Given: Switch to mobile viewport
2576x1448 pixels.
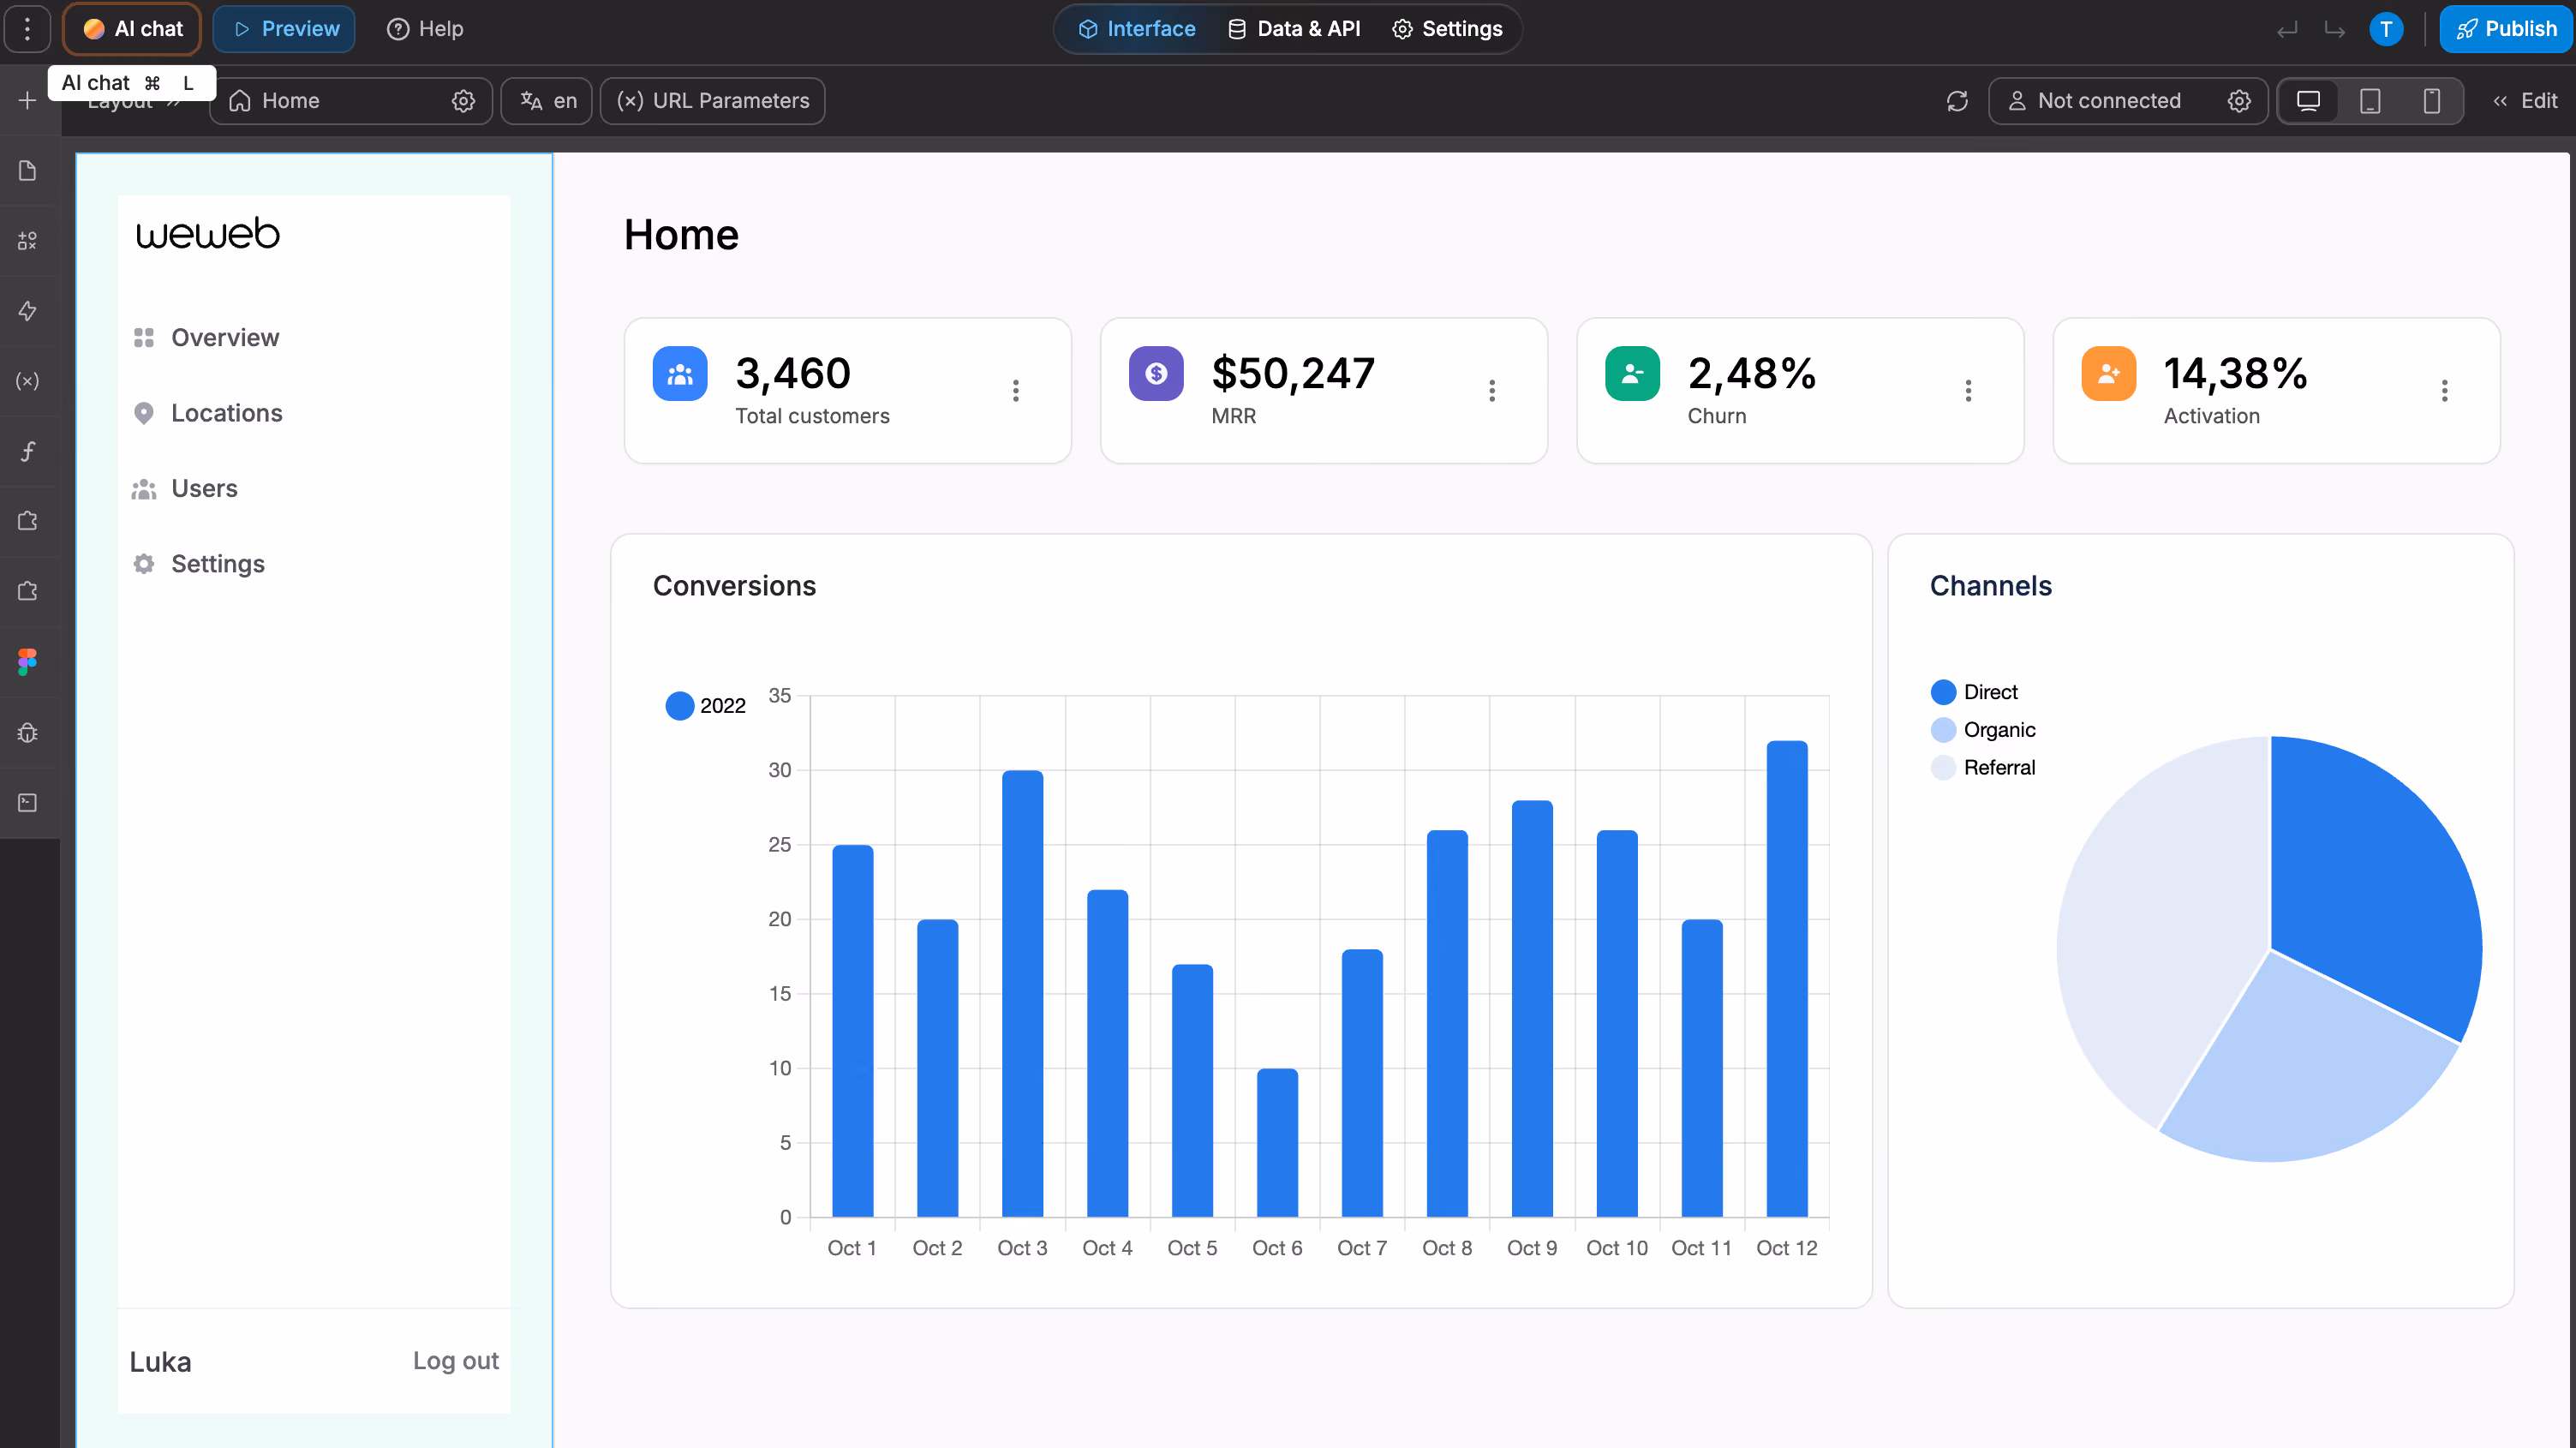Looking at the screenshot, I should (x=2432, y=100).
